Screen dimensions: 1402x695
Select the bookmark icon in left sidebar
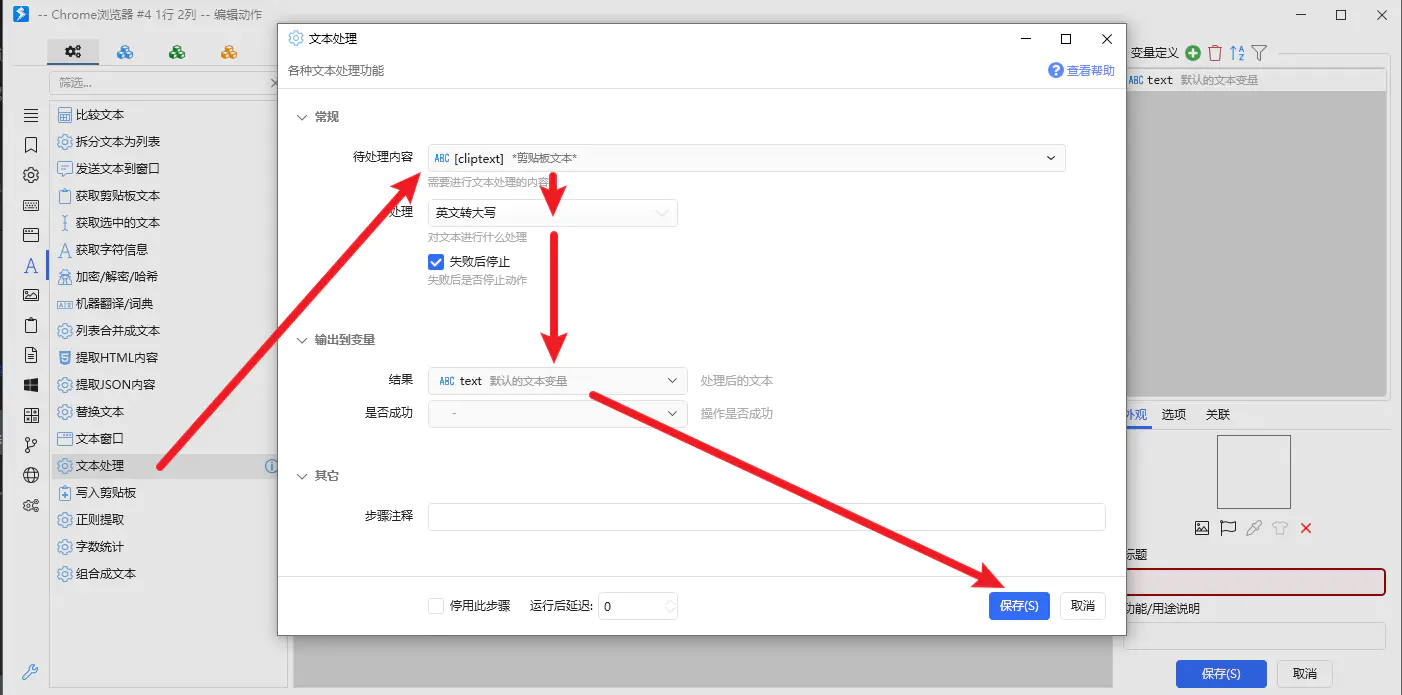(31, 145)
